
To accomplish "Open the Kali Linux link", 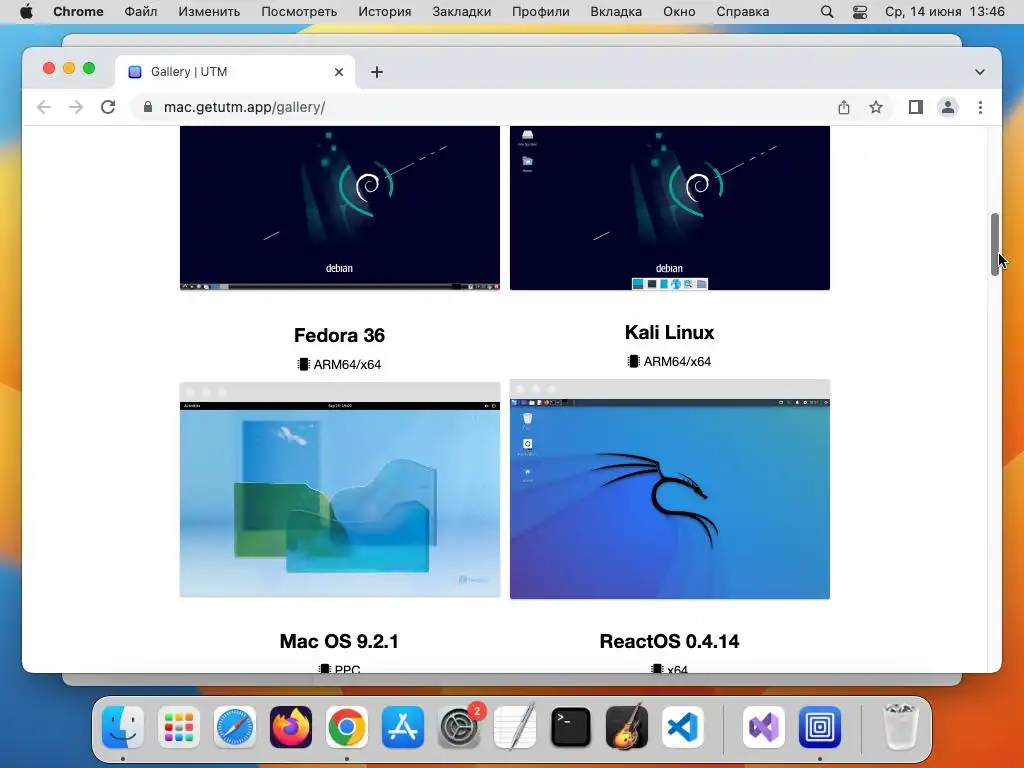I will click(669, 332).
